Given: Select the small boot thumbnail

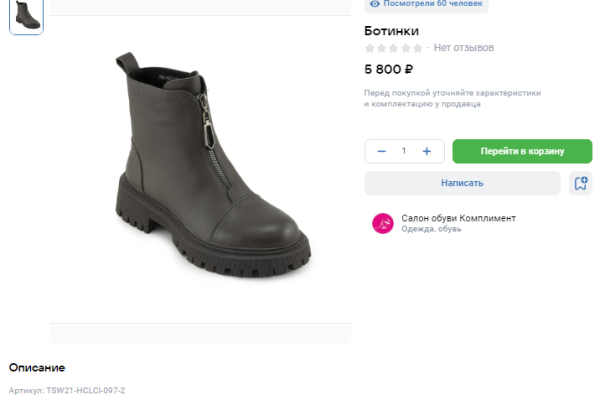Looking at the screenshot, I should point(27,16).
